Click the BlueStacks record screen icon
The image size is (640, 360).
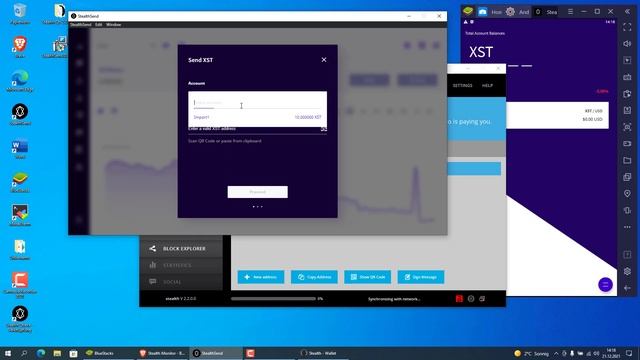pyautogui.click(x=627, y=144)
